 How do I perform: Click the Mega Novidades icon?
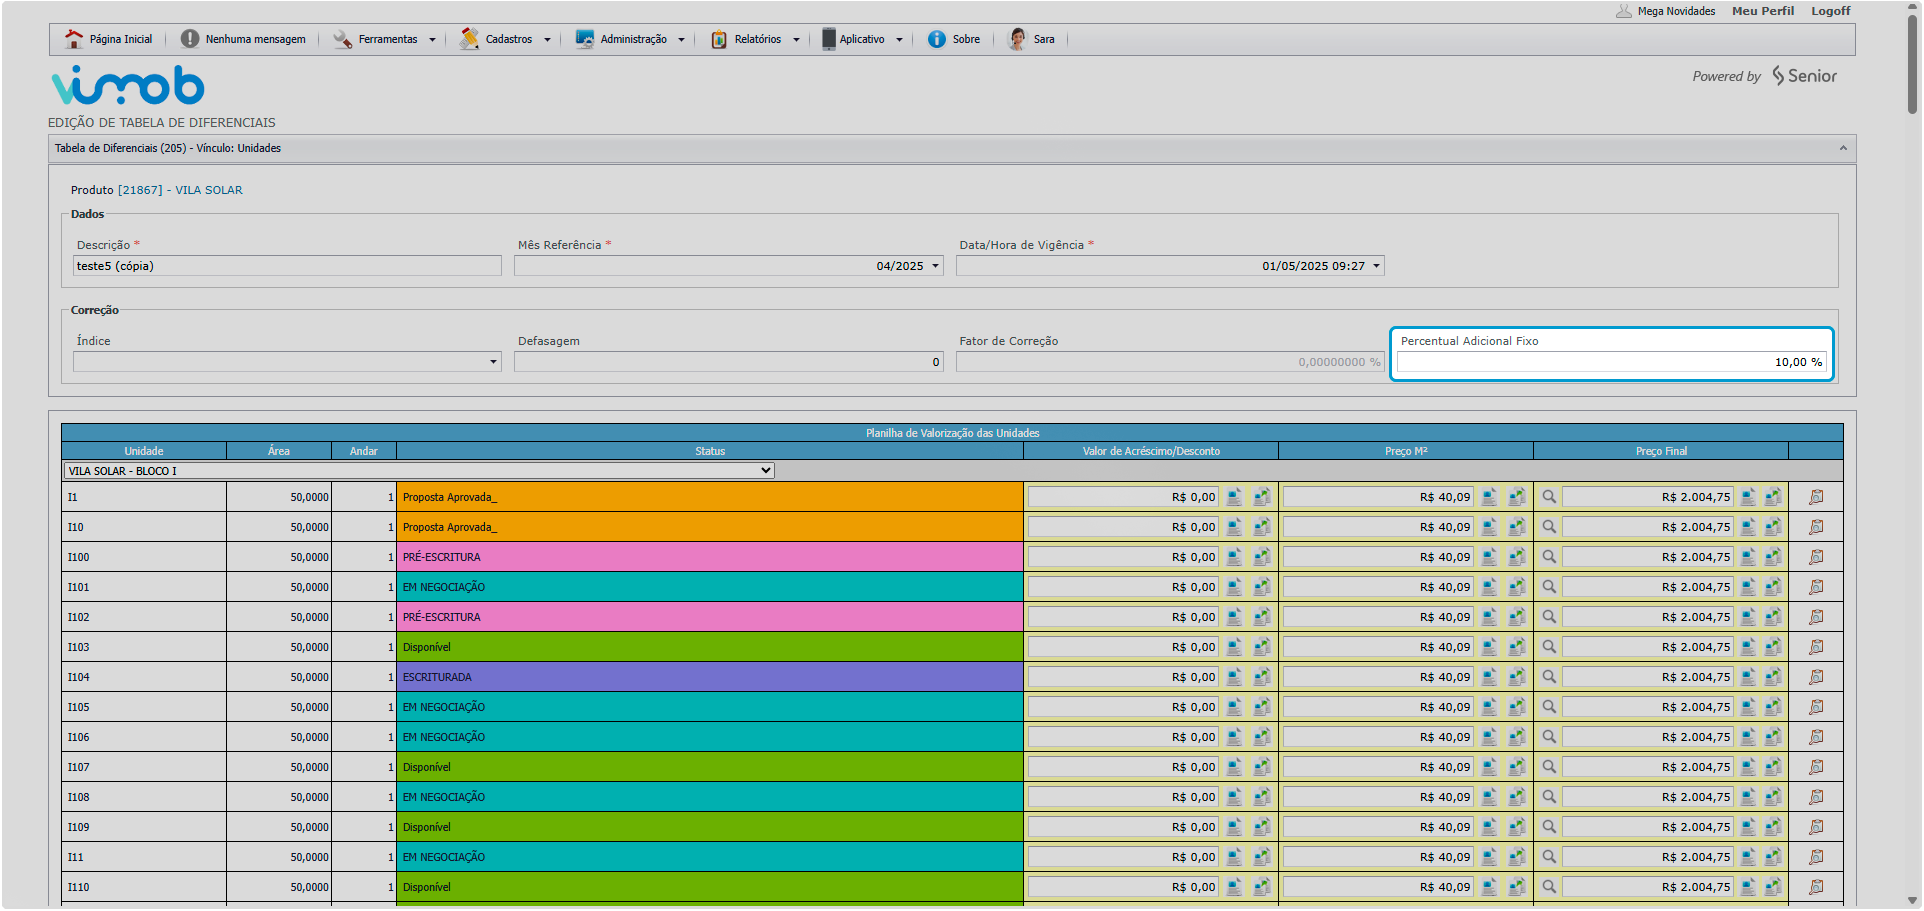pyautogui.click(x=1624, y=11)
